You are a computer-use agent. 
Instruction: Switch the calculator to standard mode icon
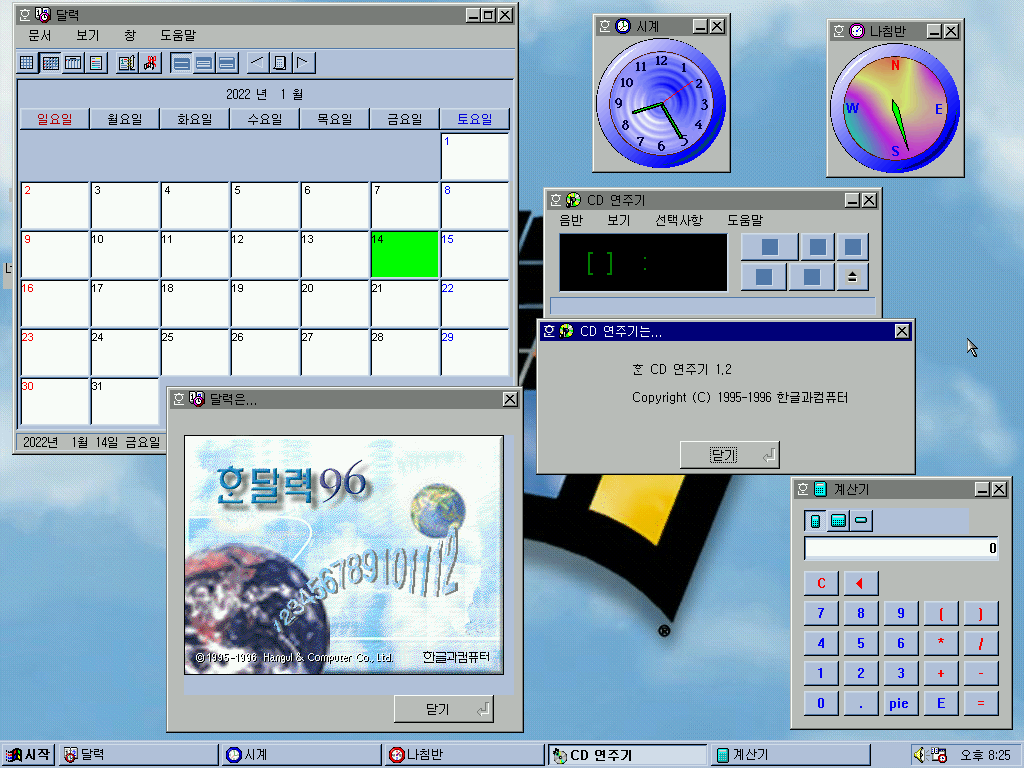[815, 520]
